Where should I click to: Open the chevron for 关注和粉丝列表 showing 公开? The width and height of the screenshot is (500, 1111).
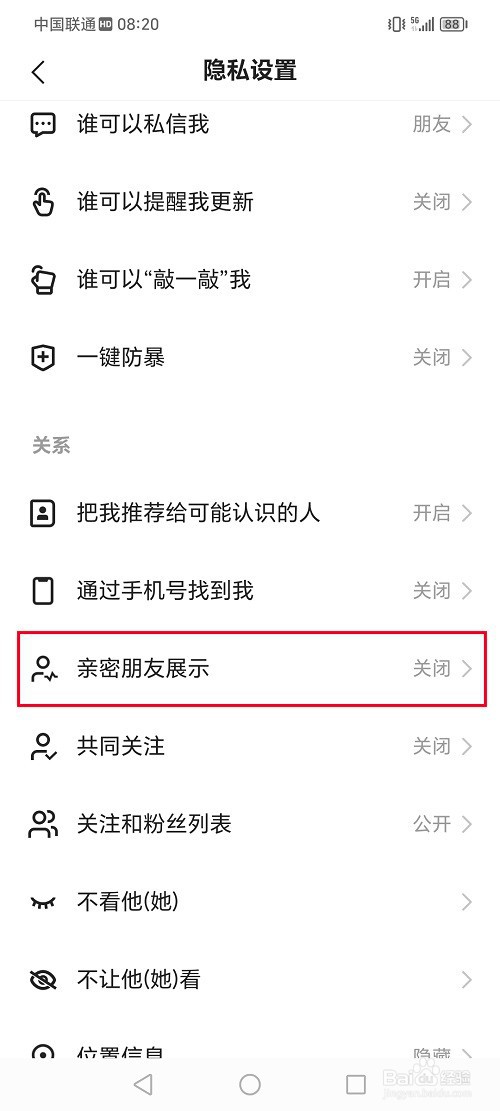467,824
